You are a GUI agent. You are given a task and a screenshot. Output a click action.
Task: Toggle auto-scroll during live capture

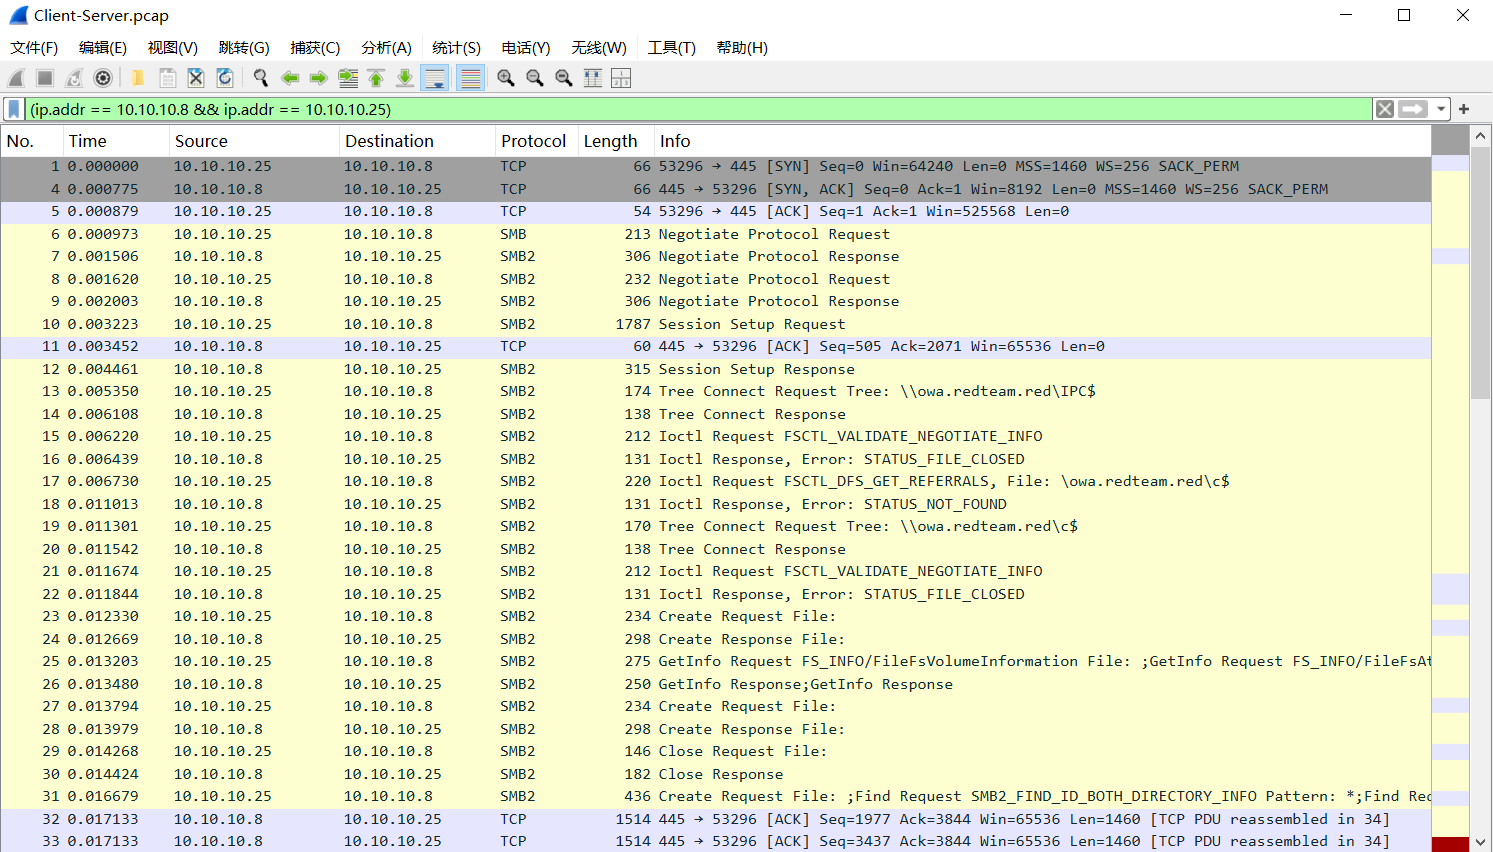pos(435,78)
